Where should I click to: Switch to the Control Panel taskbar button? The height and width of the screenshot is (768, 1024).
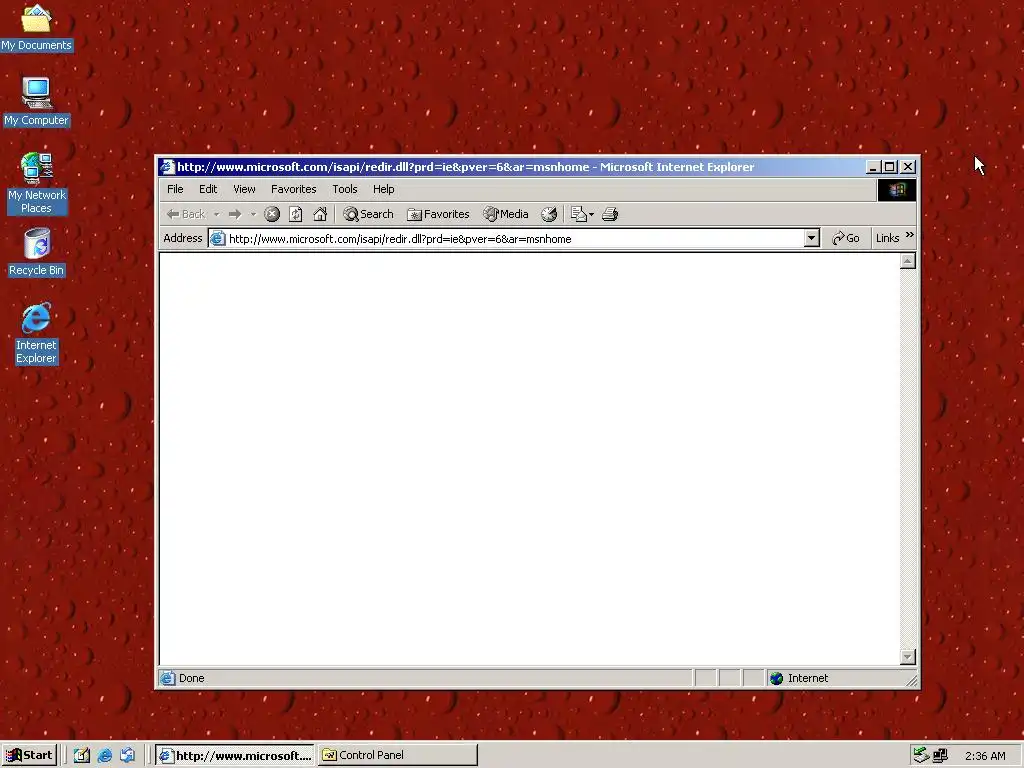coord(398,756)
